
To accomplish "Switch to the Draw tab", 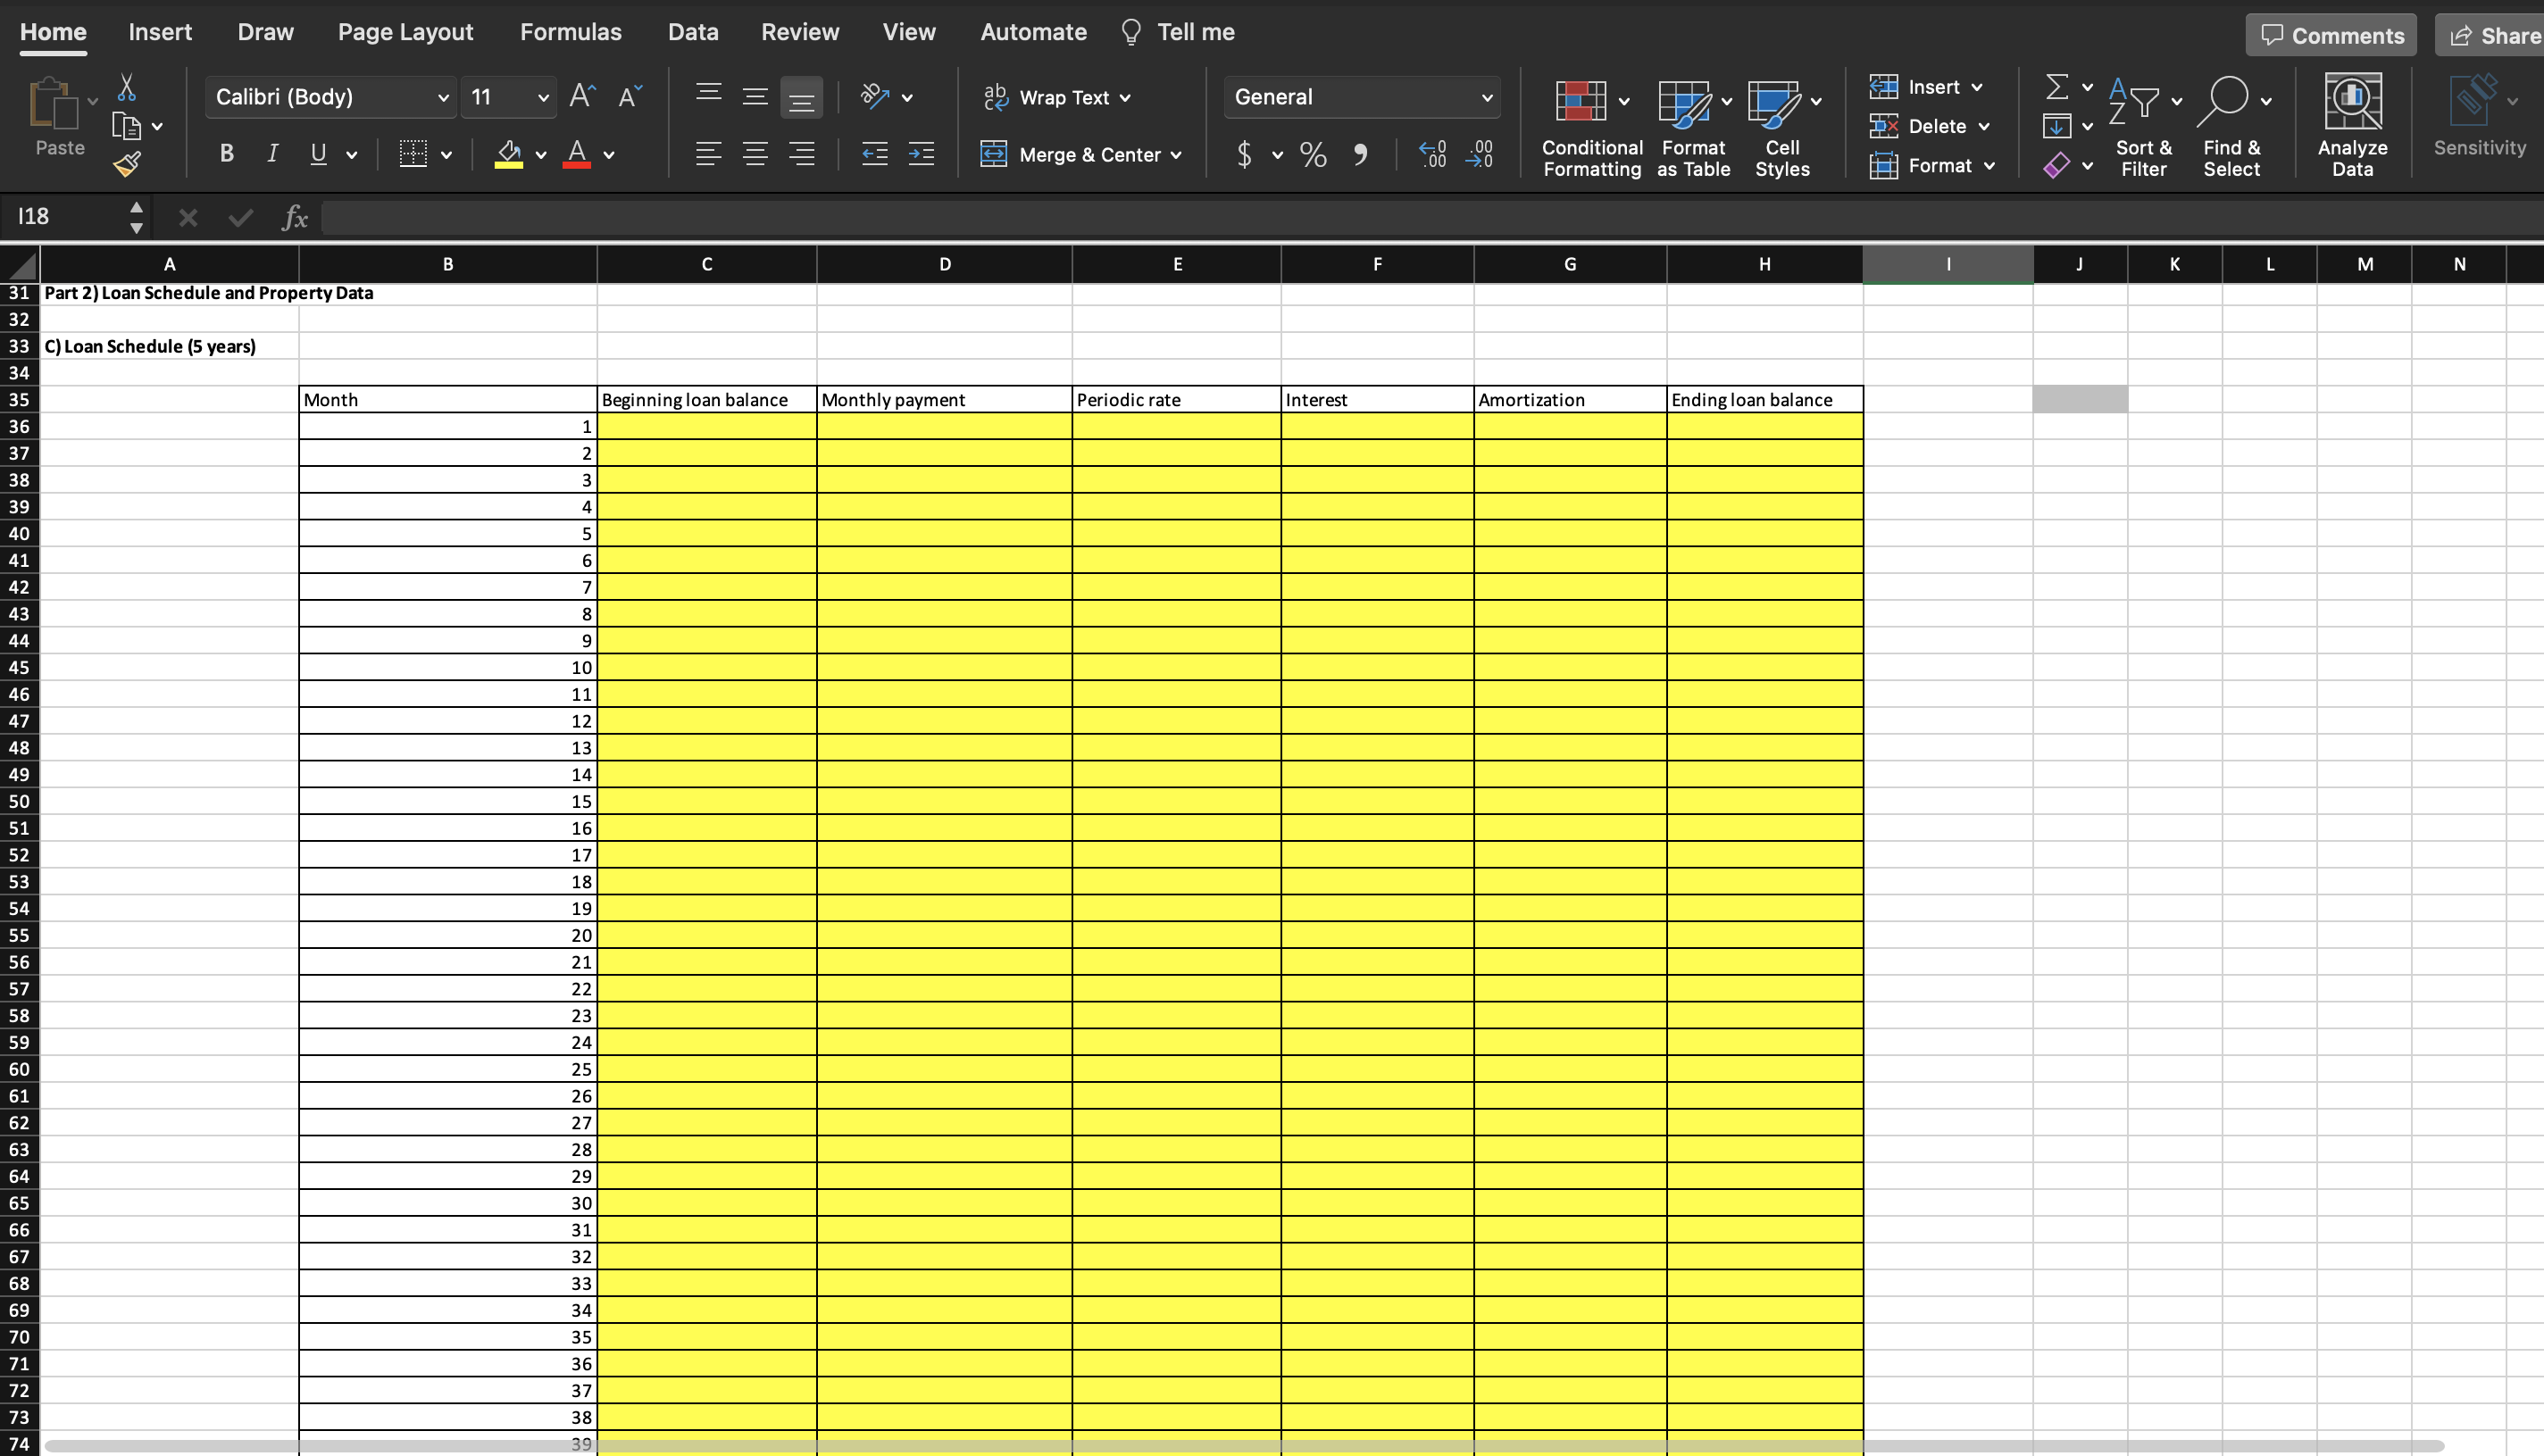I will pos(266,32).
